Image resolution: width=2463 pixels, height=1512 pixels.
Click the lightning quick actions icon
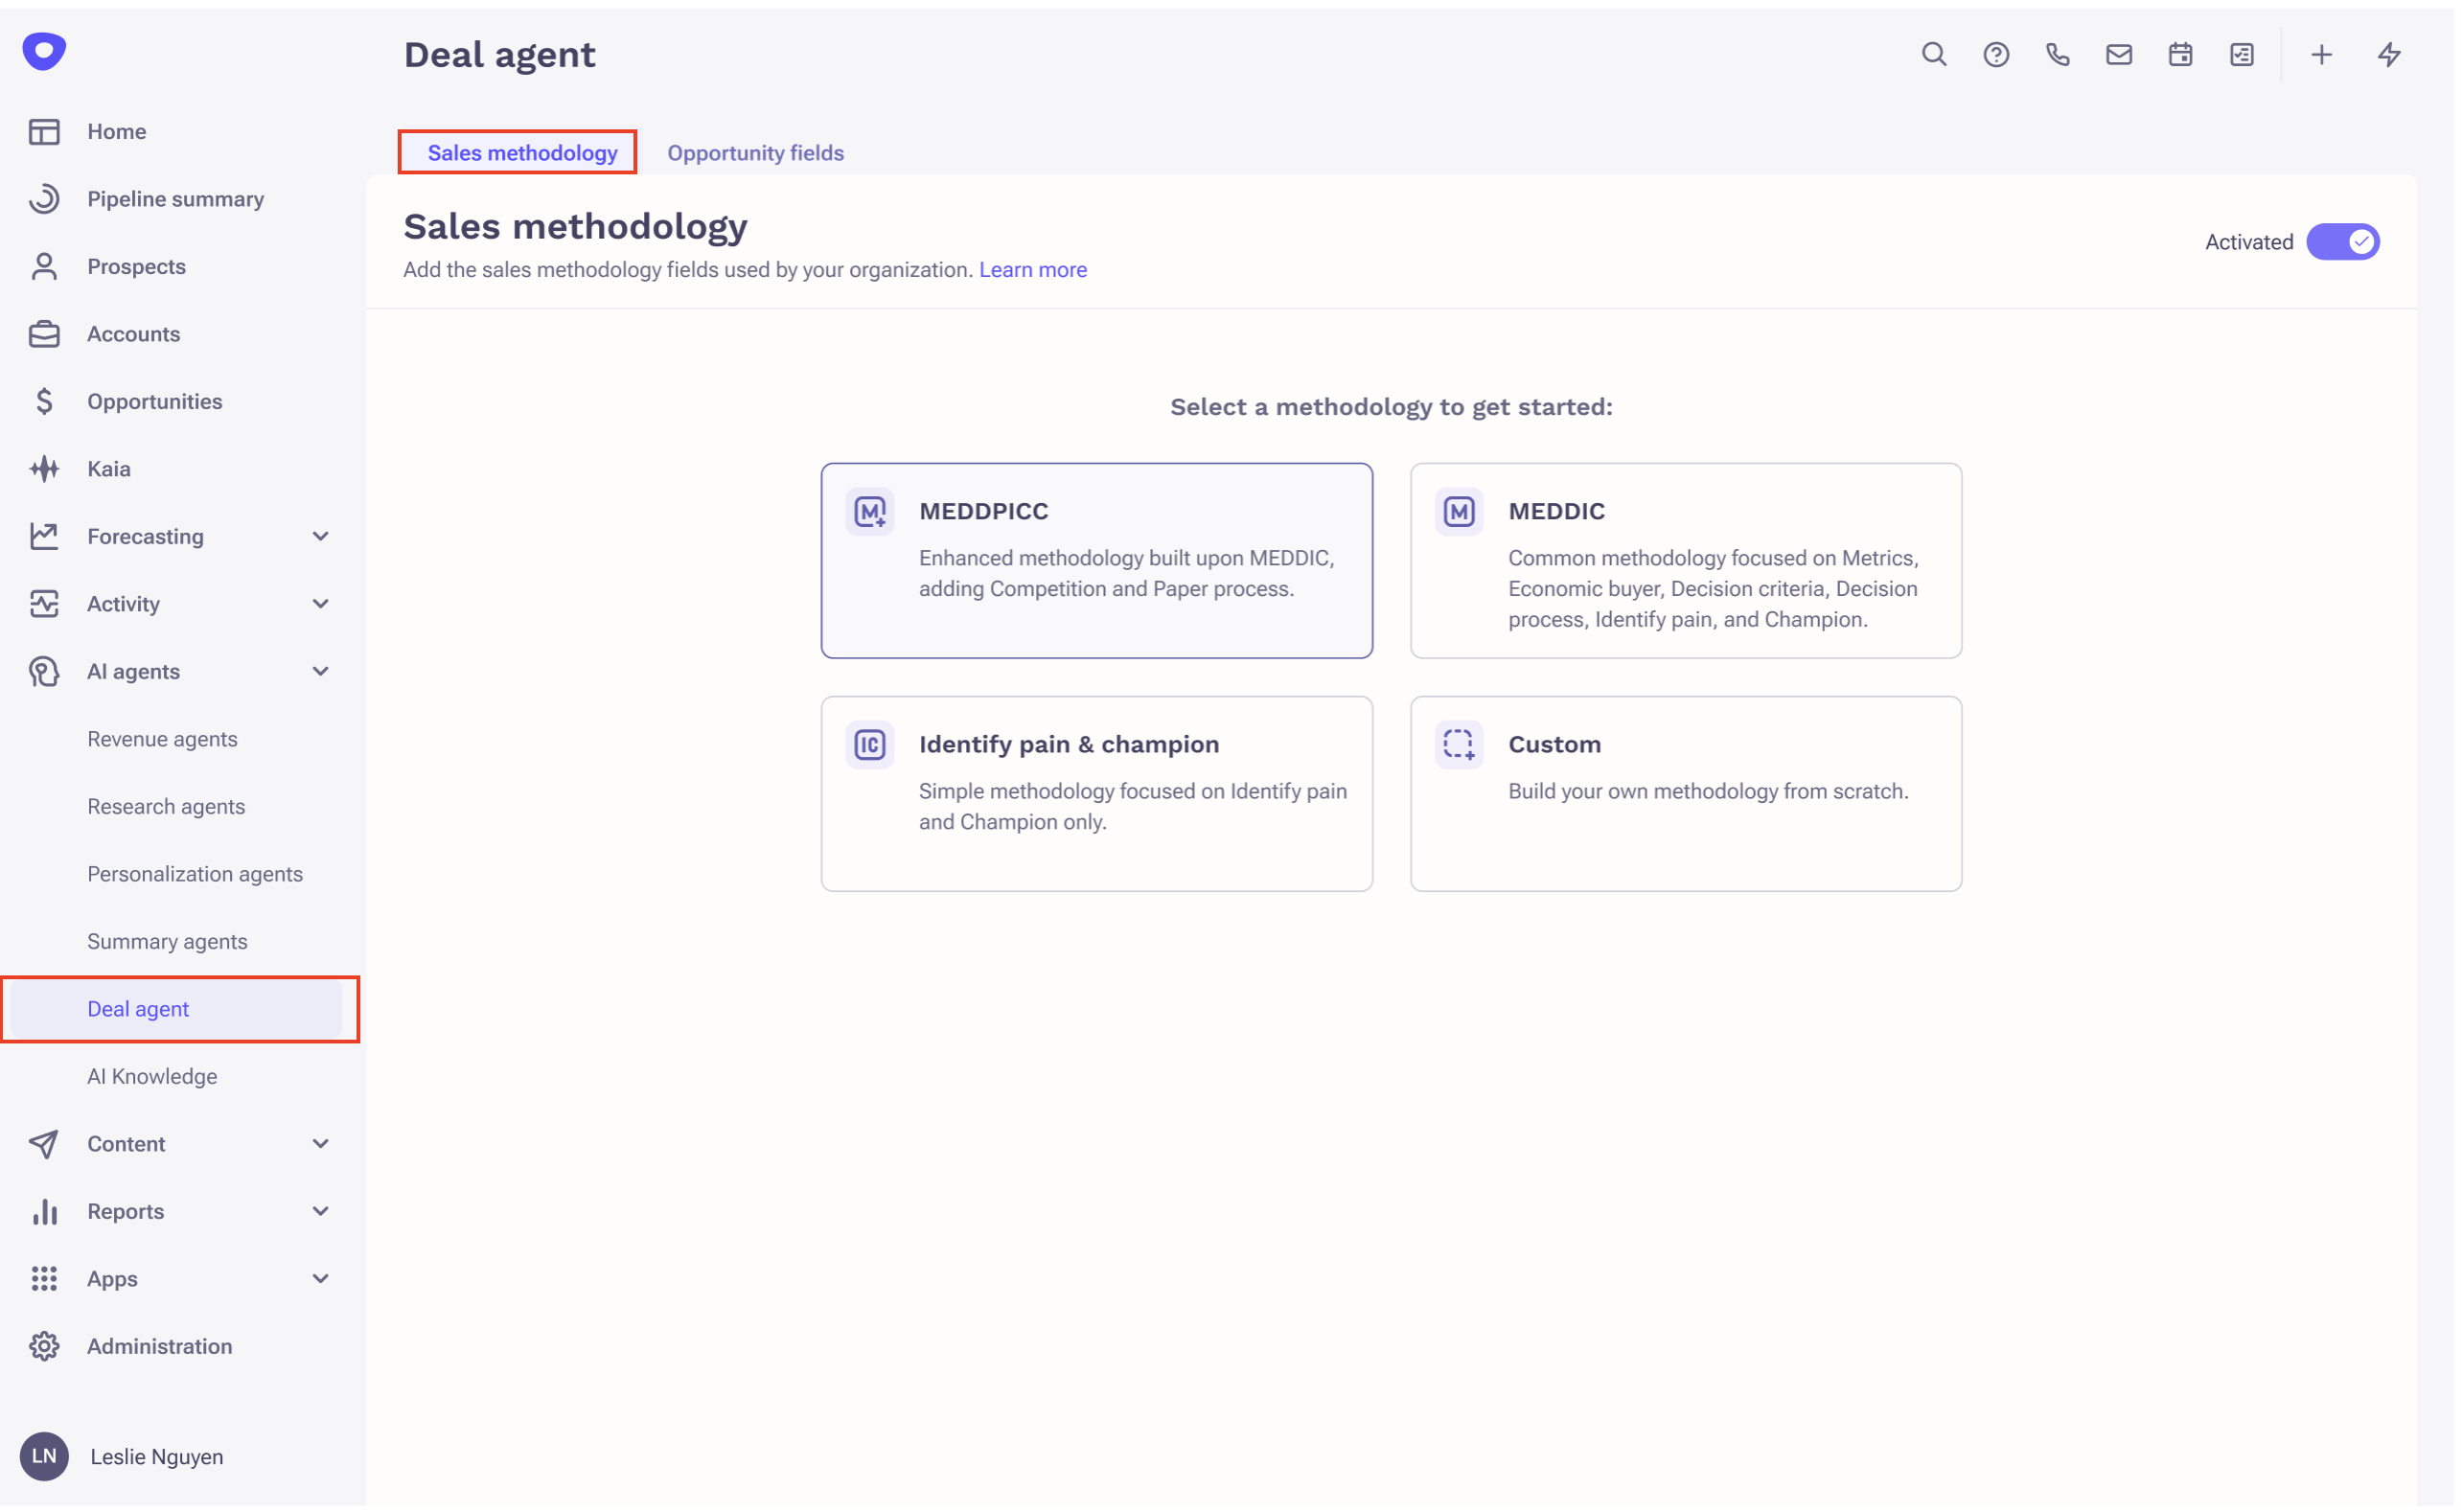(2389, 55)
